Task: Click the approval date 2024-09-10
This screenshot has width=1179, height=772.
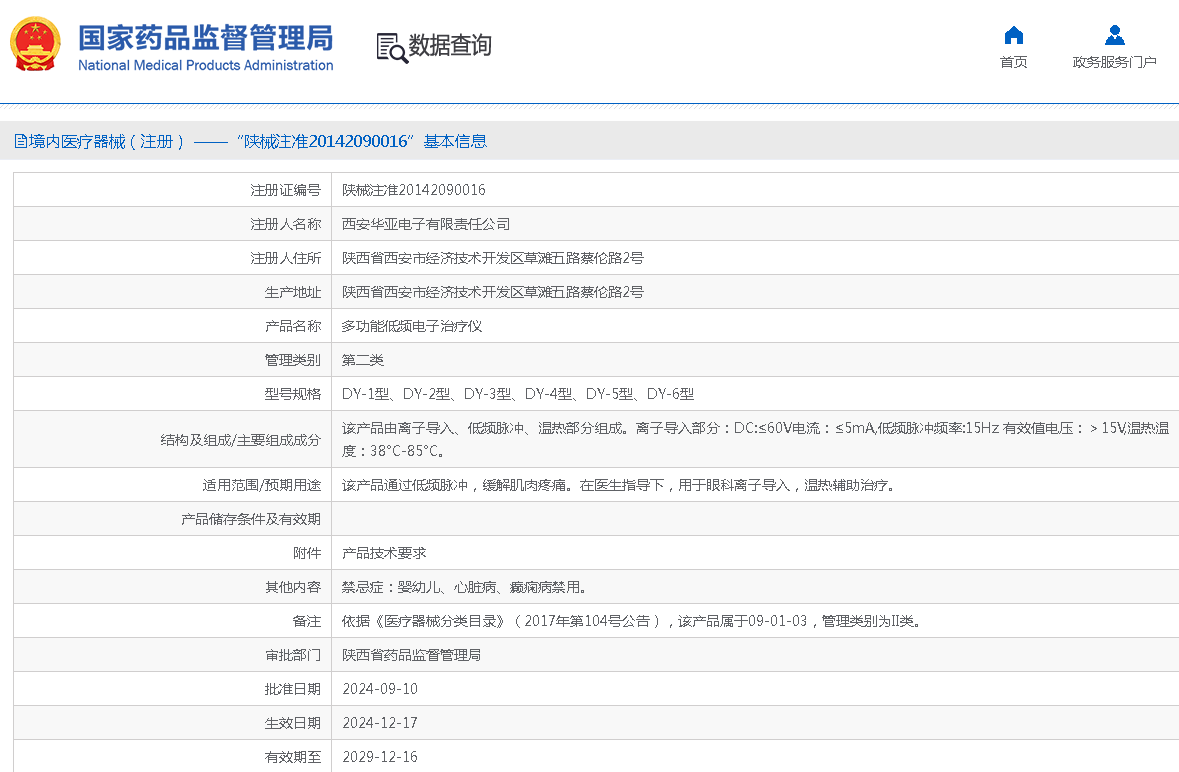Action: [x=380, y=689]
